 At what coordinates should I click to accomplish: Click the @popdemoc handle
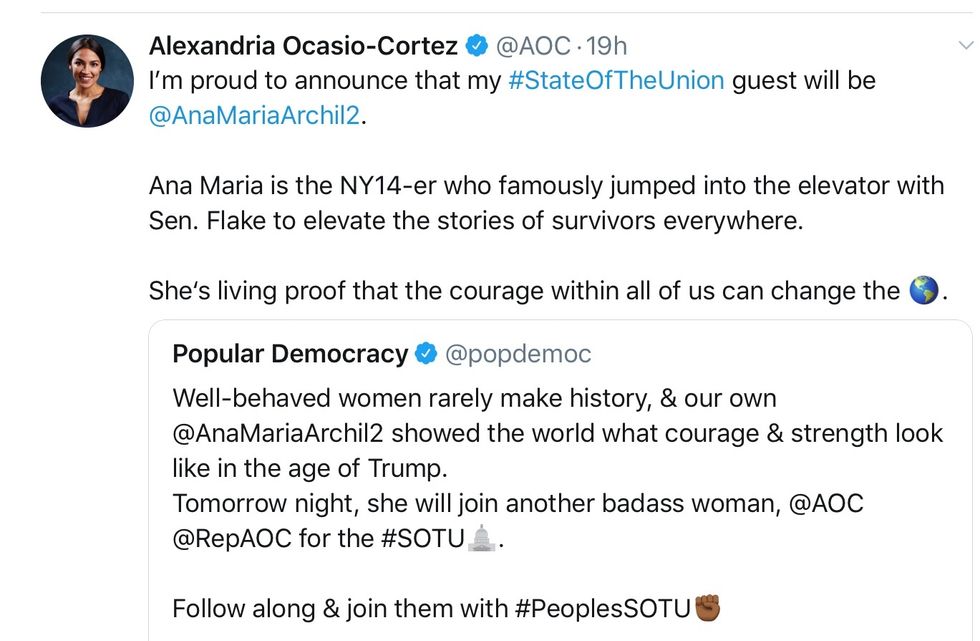point(518,353)
